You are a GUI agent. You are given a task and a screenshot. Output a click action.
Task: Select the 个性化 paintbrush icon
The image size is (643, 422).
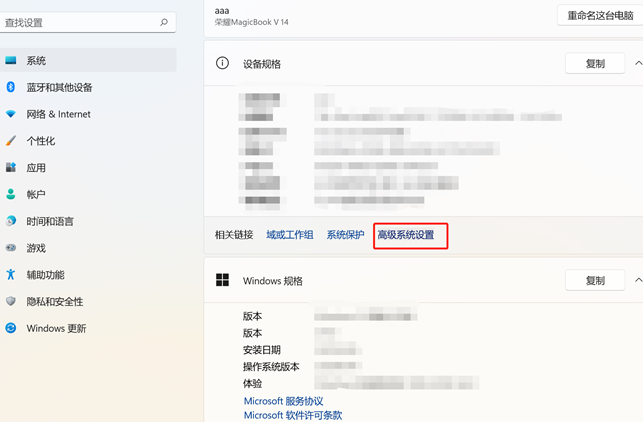[x=11, y=141]
